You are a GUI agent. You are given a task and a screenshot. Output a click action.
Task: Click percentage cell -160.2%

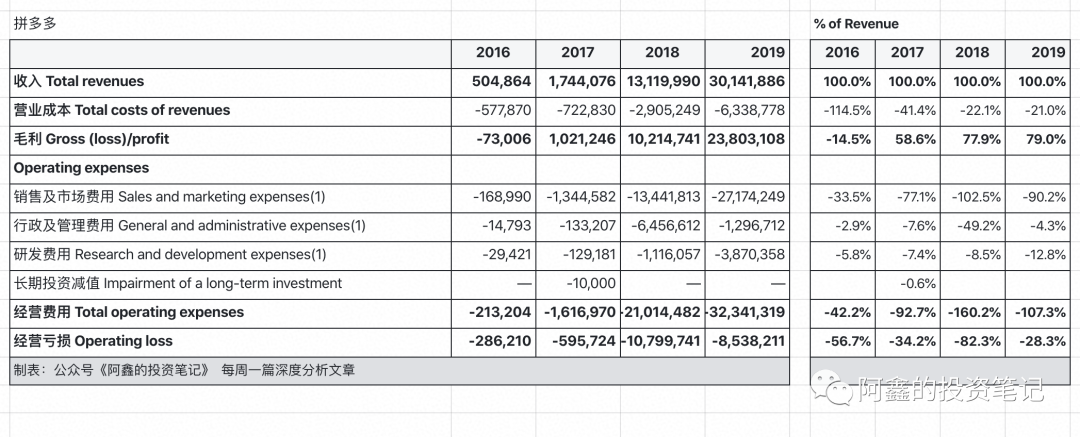click(x=977, y=312)
